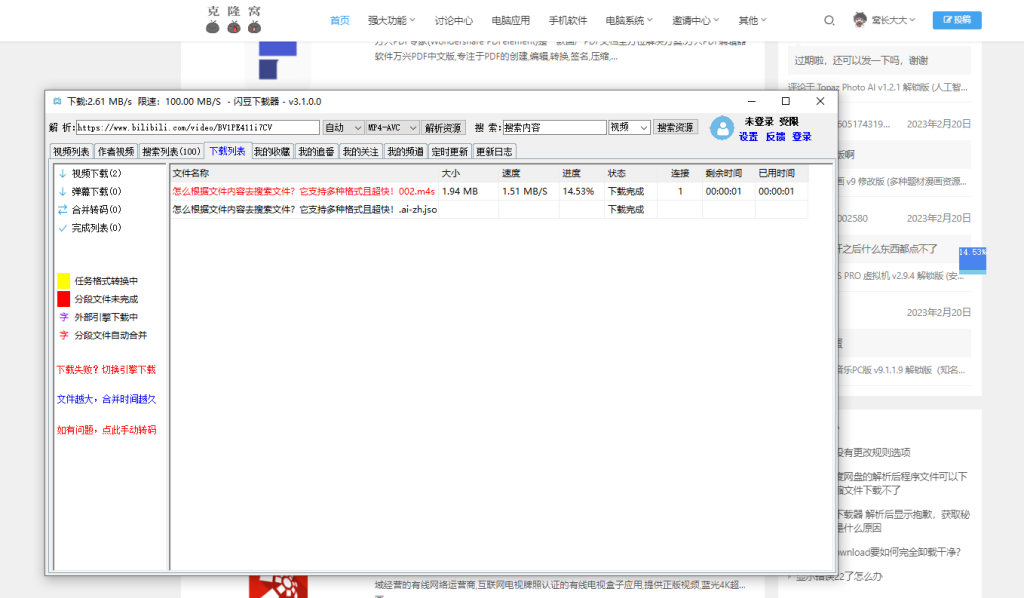The image size is (1024, 598).
Task: Click the 搜索内容 search input field
Action: pos(554,127)
